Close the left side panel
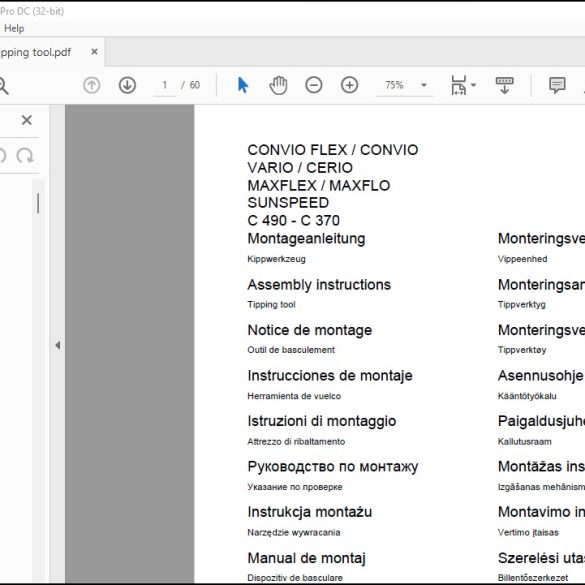 [26, 120]
